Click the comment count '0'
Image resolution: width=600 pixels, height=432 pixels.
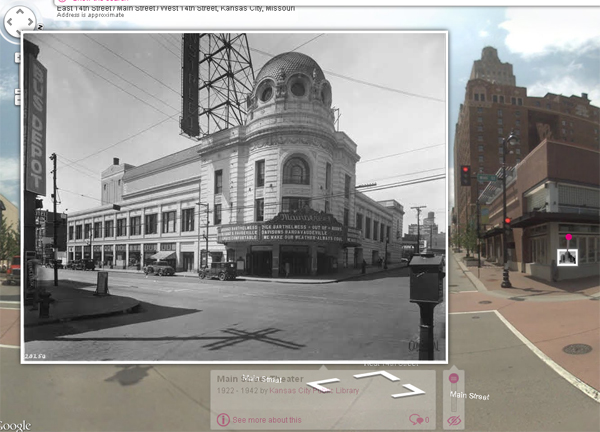tap(427, 420)
